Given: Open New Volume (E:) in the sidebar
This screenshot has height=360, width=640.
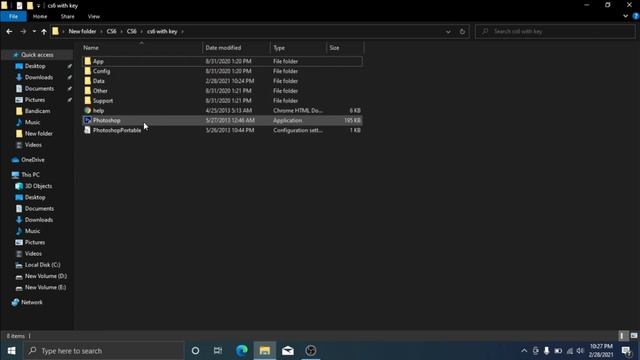Looking at the screenshot, I should (45, 287).
